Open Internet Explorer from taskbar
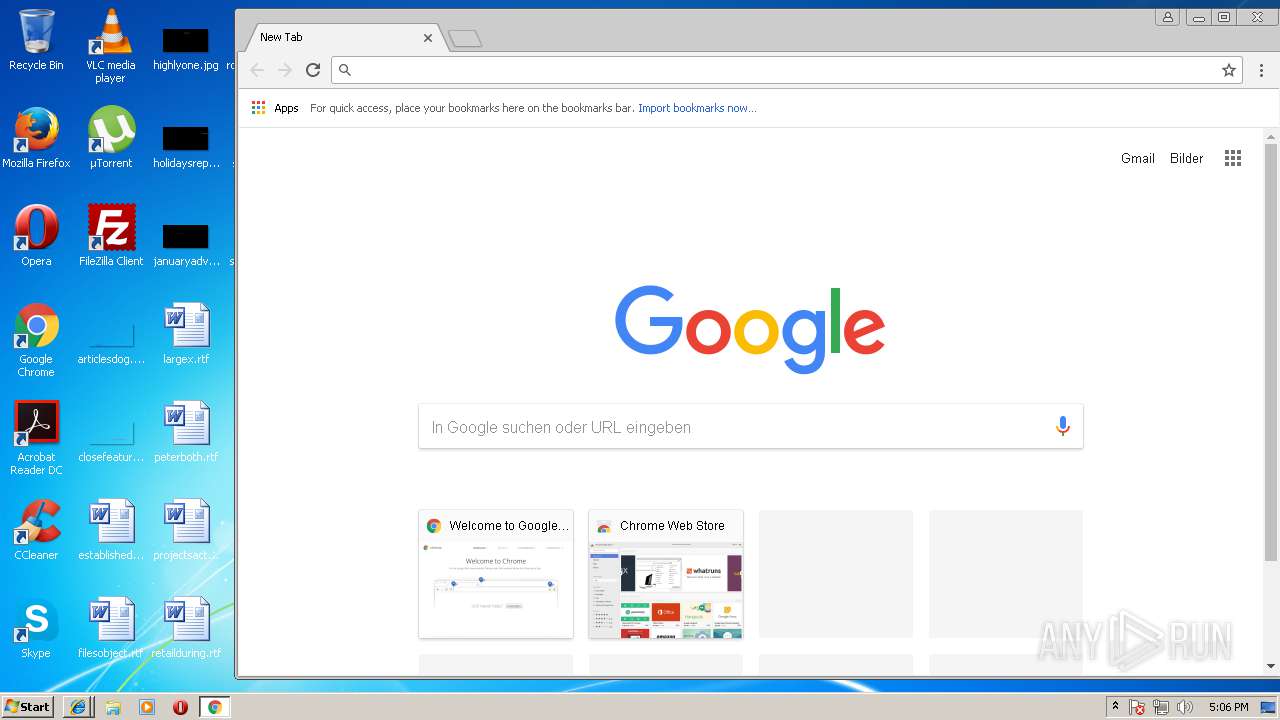Screen dimensions: 1280x720 click(78, 707)
